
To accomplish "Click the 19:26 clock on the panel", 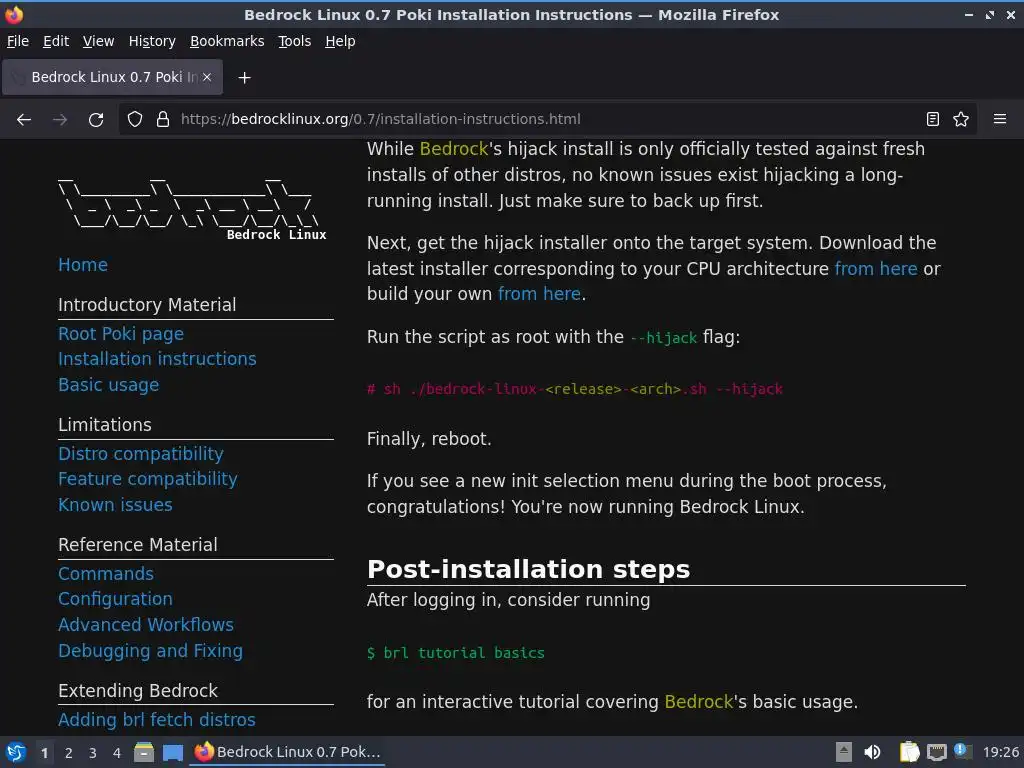I will 1000,752.
